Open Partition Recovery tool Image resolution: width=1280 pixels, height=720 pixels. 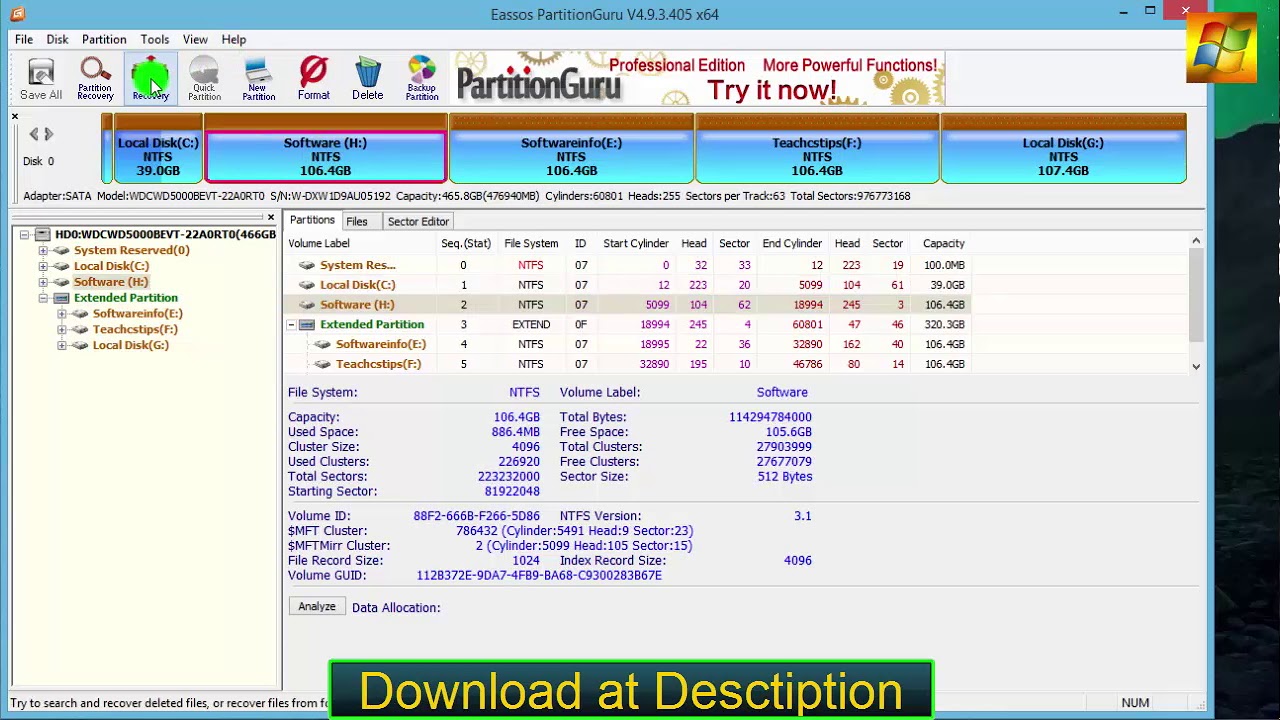95,79
